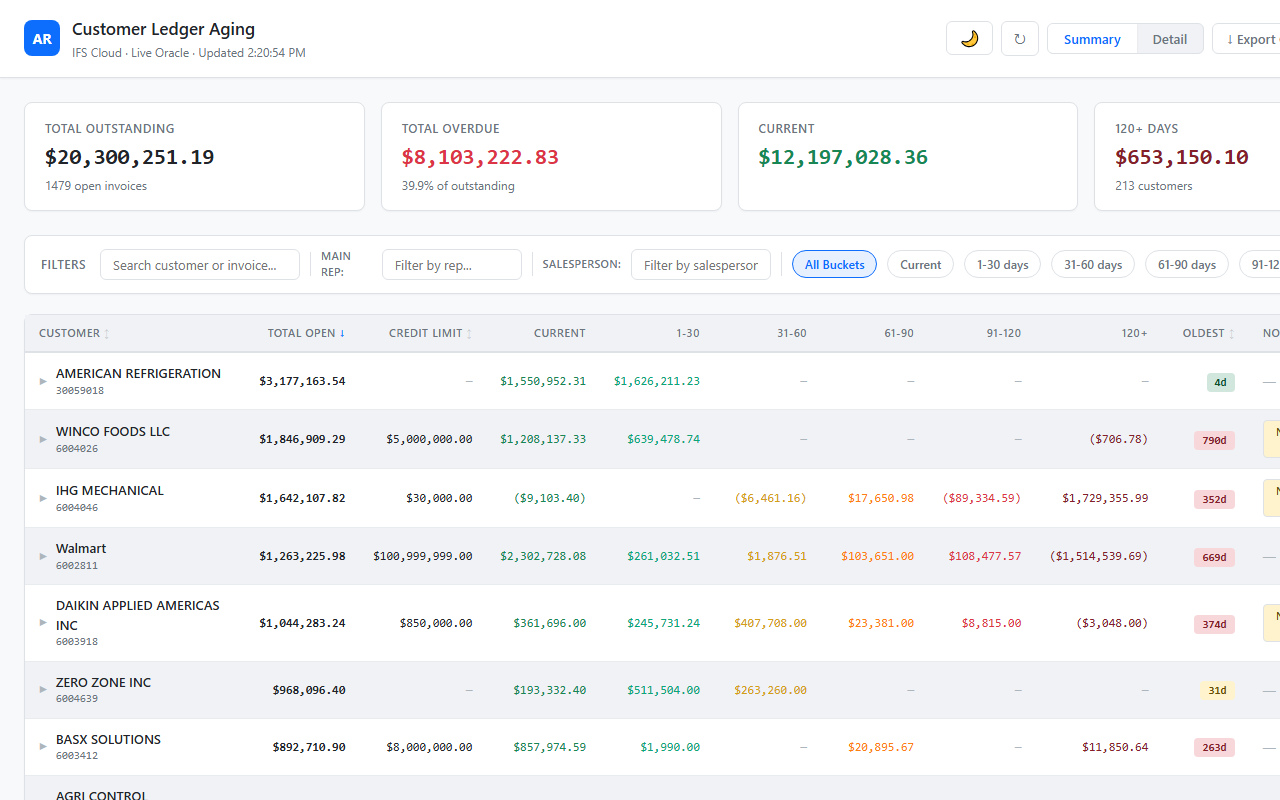Click the 790d oldest badge

coord(1214,440)
